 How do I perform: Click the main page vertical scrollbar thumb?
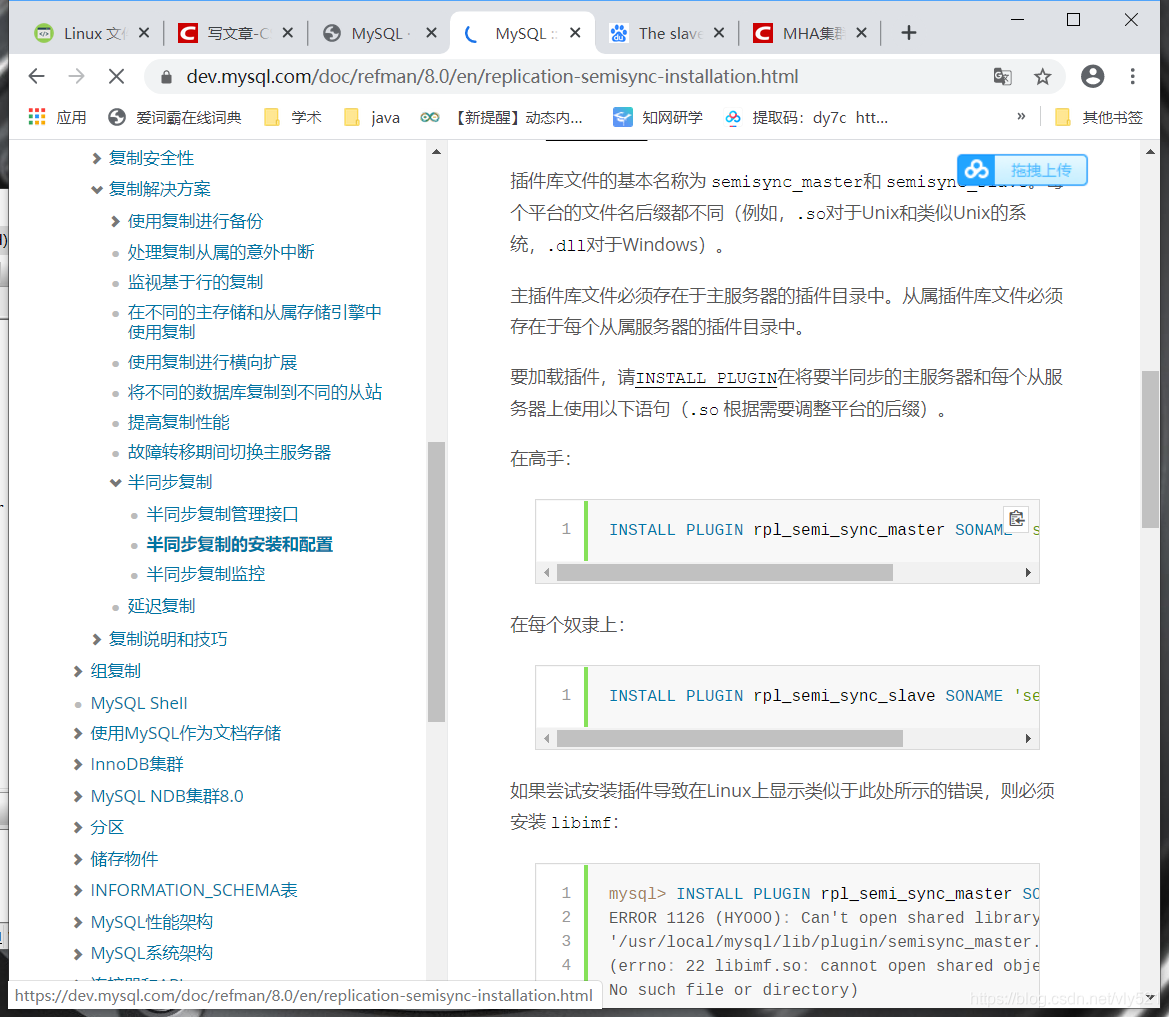[x=1150, y=449]
